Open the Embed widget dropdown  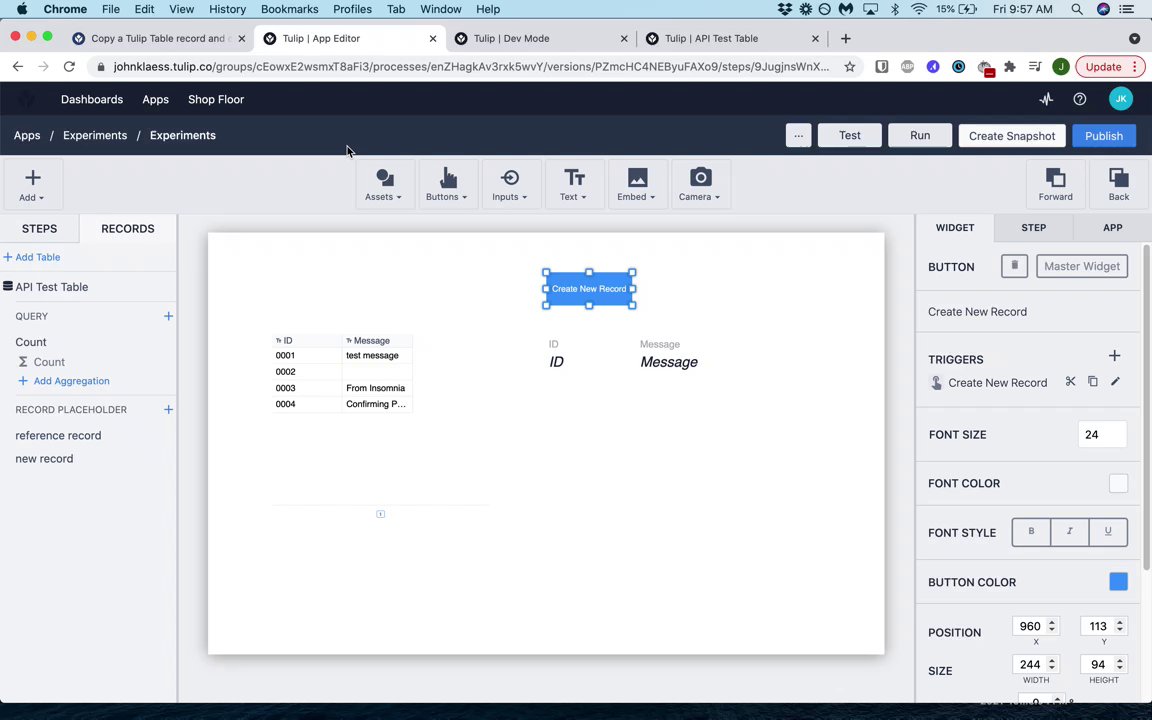coord(636,184)
